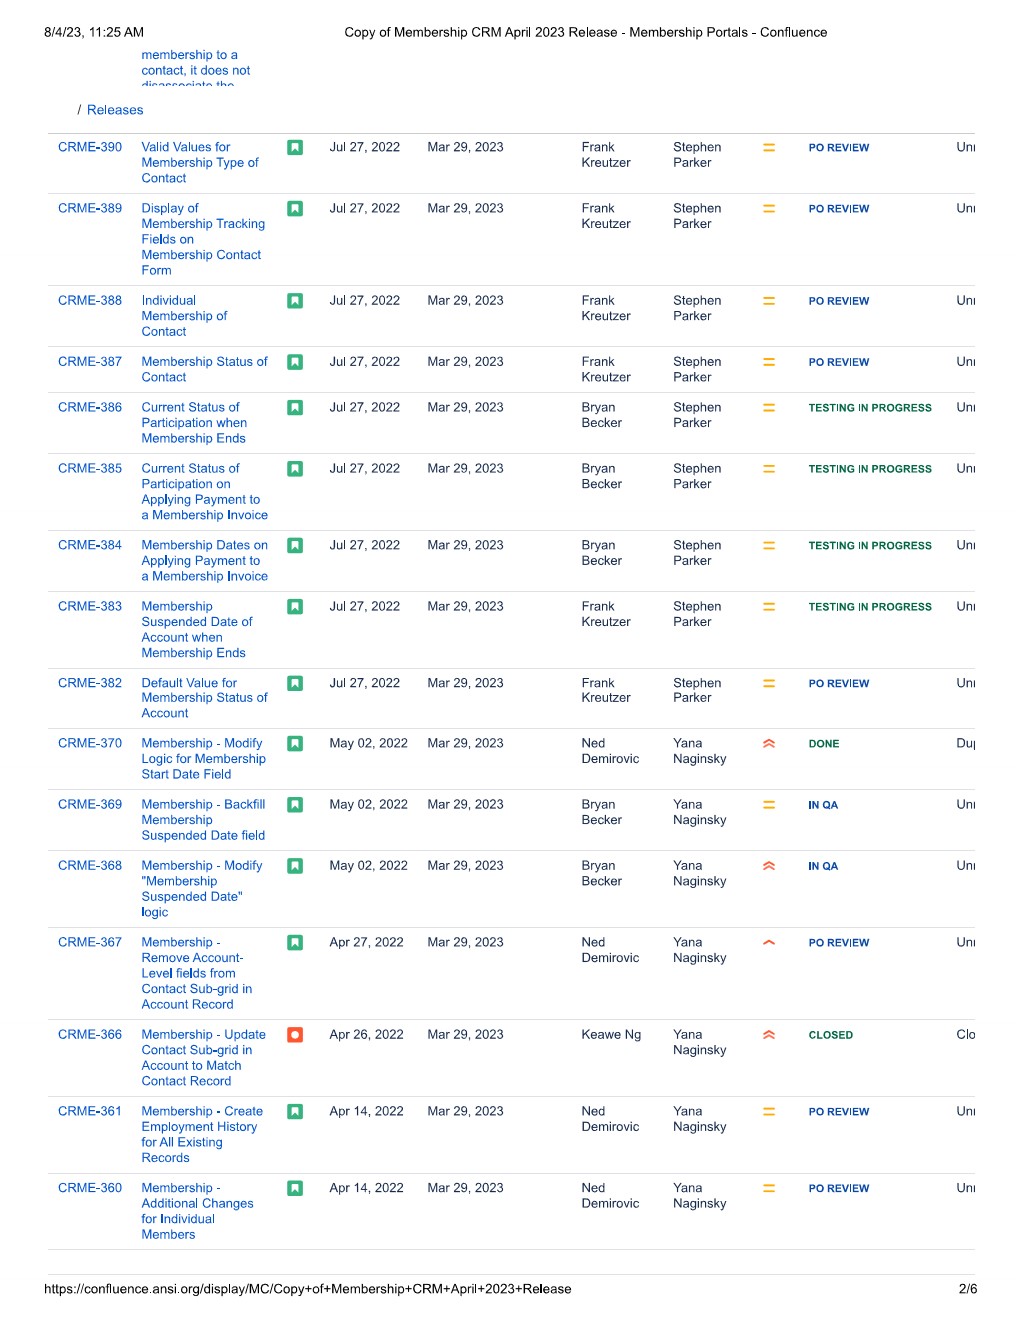
Task: Open the CRME-388 issue key link
Action: [90, 301]
